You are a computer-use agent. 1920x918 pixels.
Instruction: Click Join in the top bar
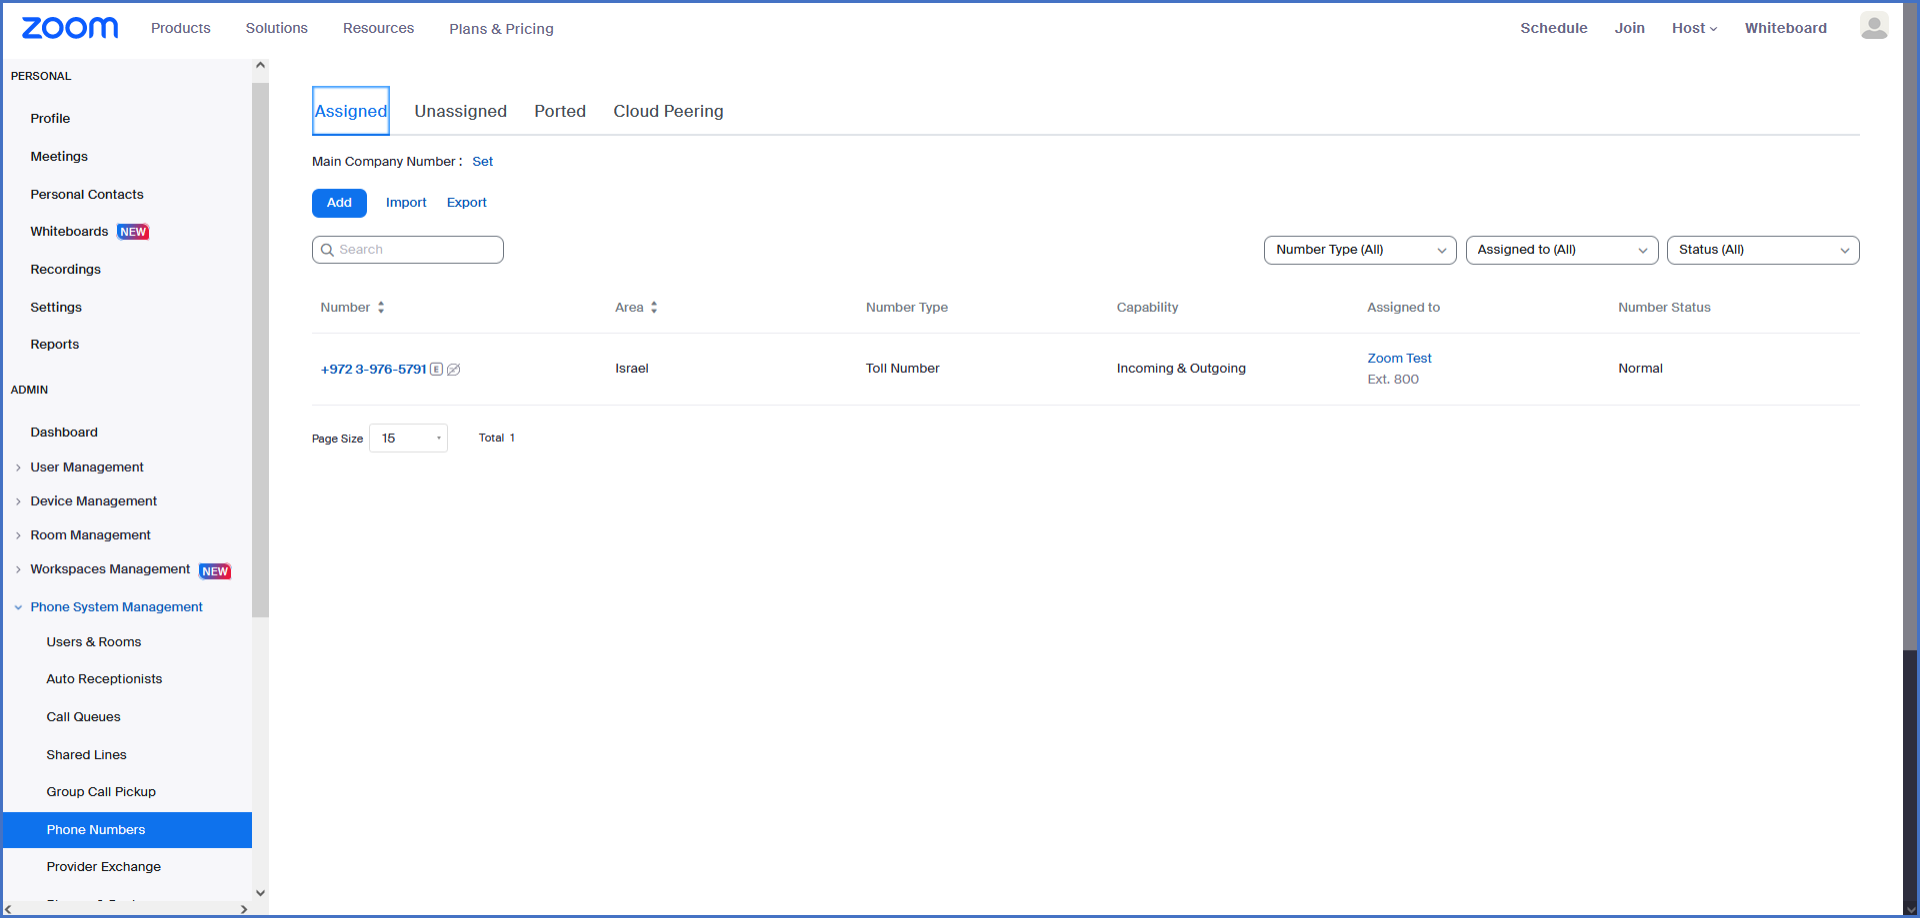click(x=1629, y=28)
